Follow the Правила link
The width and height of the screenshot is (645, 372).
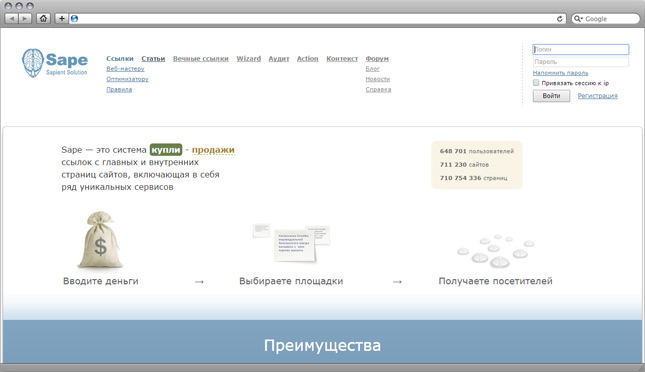click(119, 89)
